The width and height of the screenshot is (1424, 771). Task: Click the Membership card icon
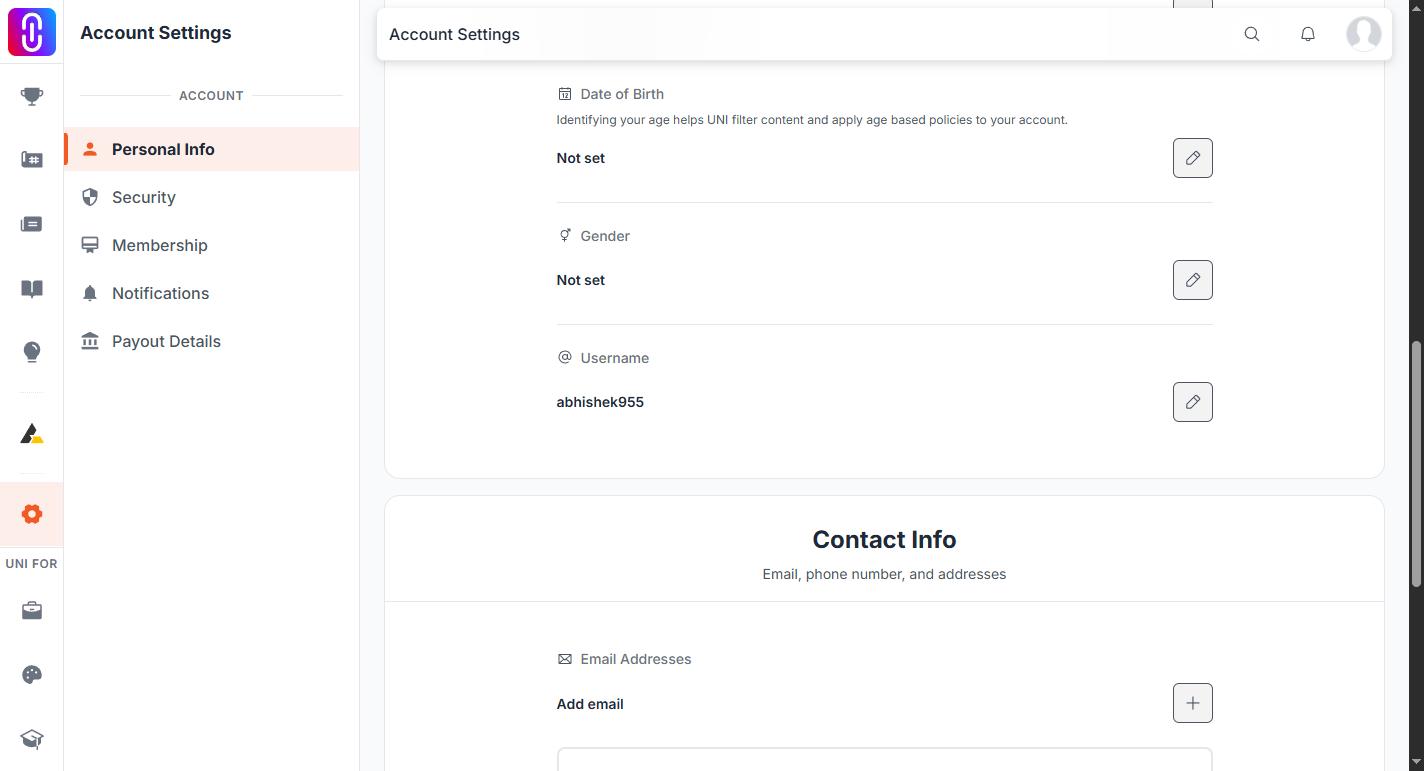pos(90,245)
